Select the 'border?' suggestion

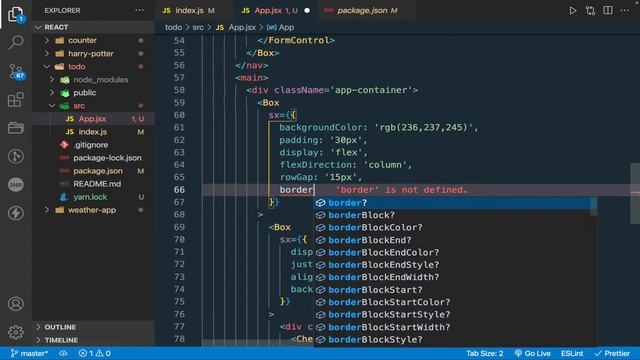pos(452,203)
